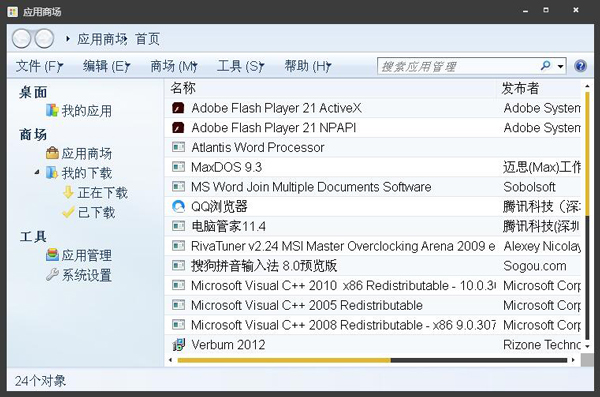The image size is (600, 397).
Task: Click the 应用商场 shopping bag icon
Action: click(x=52, y=153)
